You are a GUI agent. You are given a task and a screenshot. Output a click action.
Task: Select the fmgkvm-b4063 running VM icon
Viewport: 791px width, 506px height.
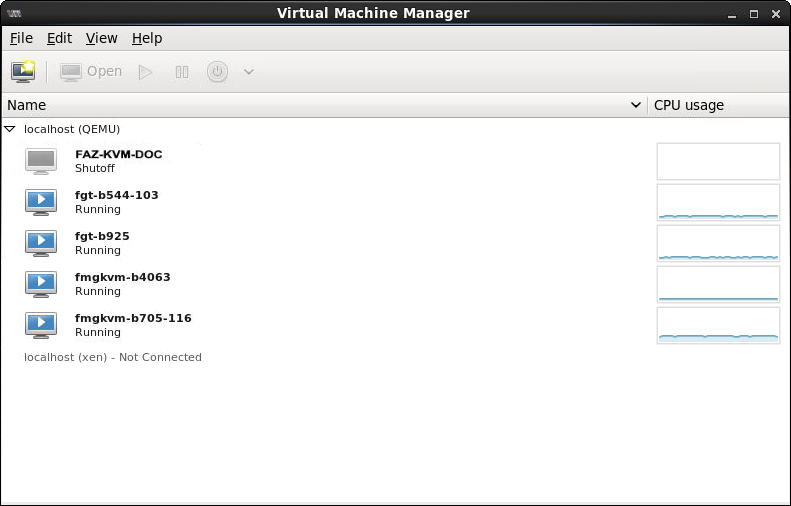tap(41, 284)
